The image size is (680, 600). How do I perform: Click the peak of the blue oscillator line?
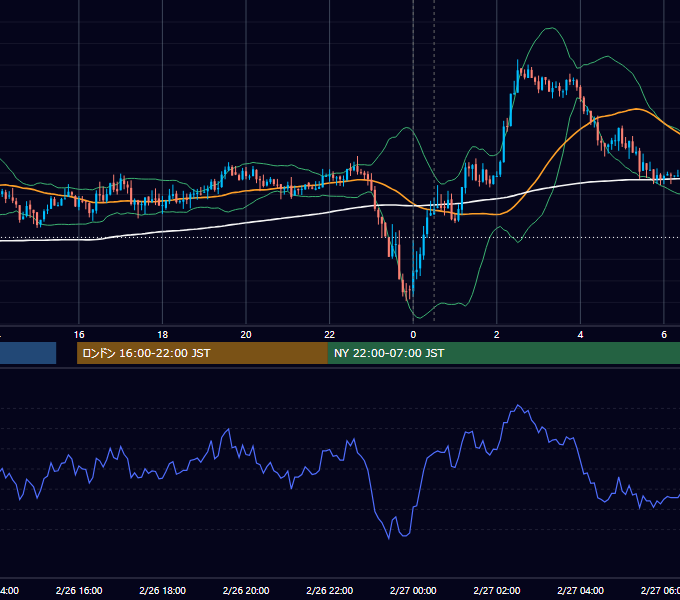(518, 405)
